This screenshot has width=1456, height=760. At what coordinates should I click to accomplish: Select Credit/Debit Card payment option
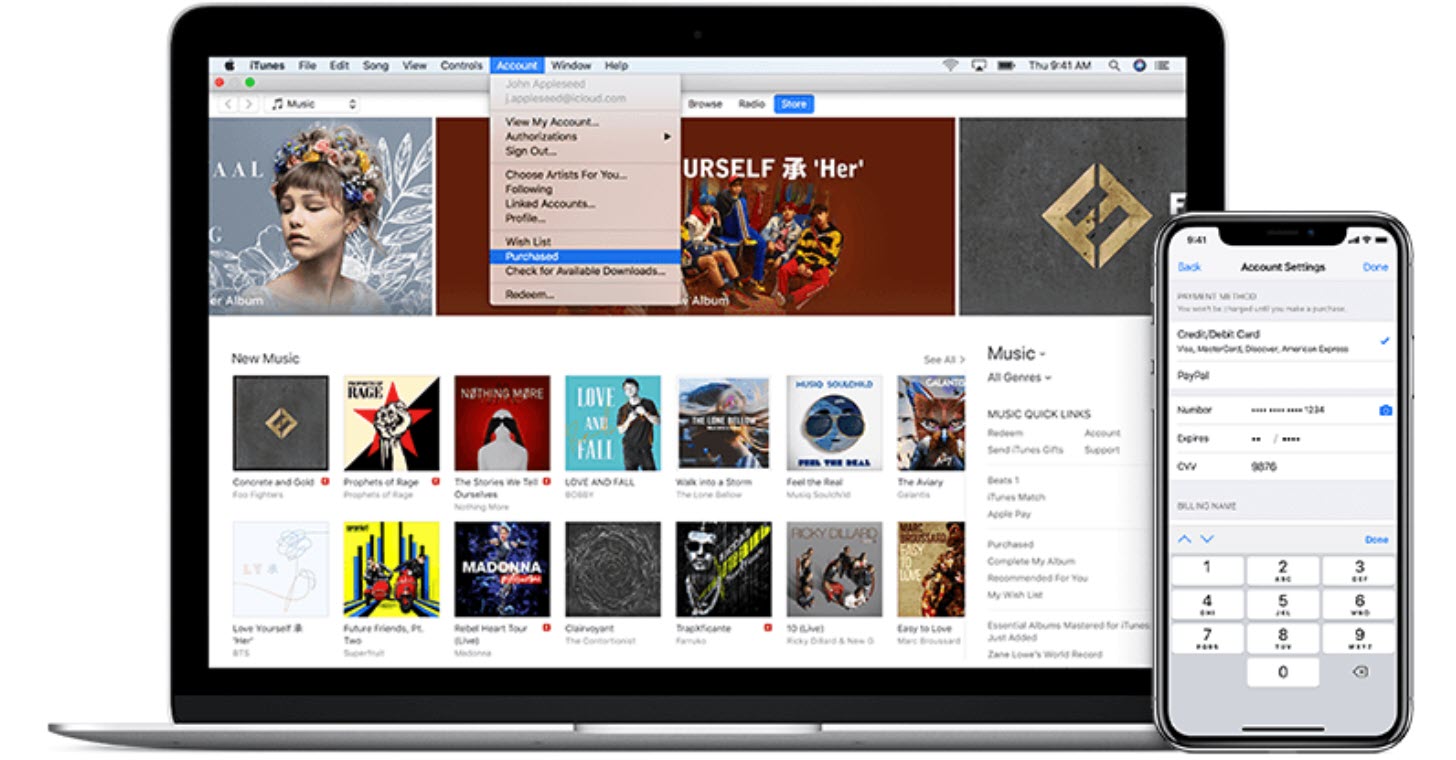(x=1283, y=341)
